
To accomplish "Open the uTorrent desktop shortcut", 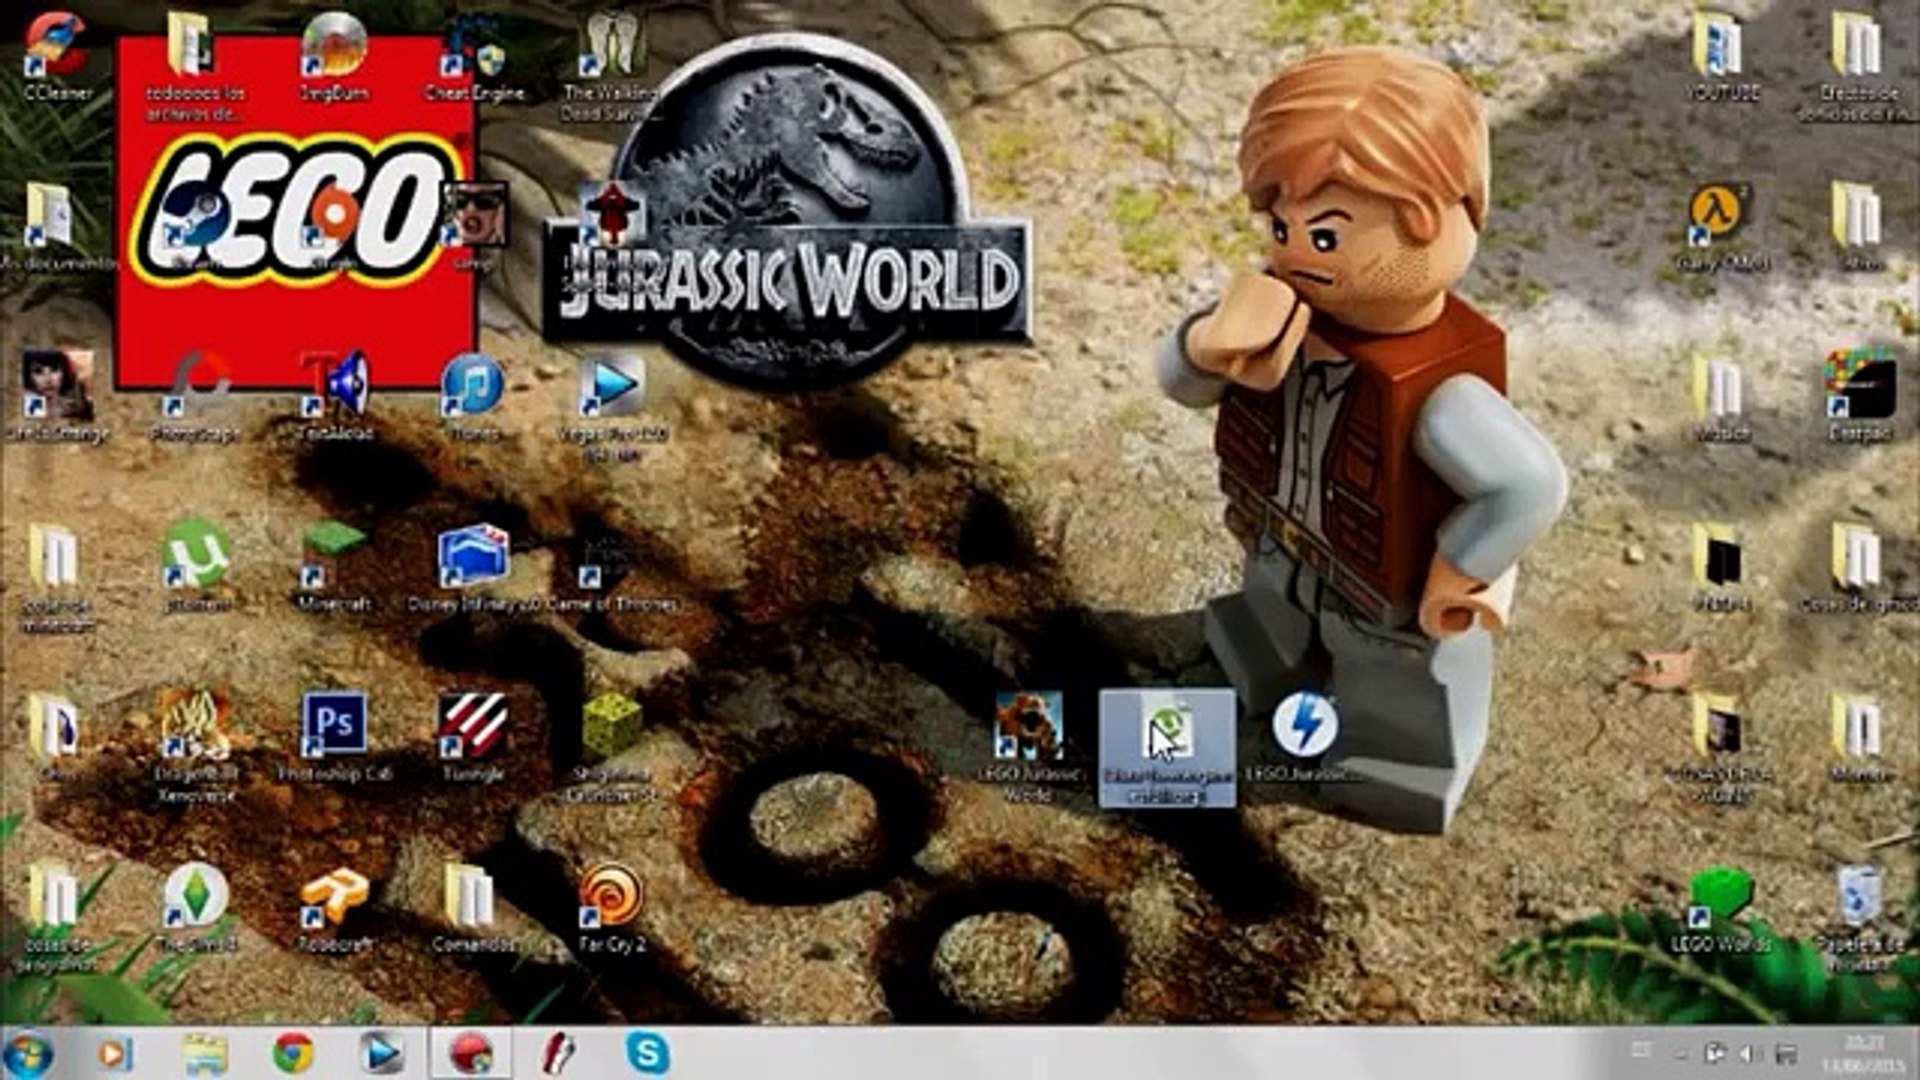I will pos(196,565).
